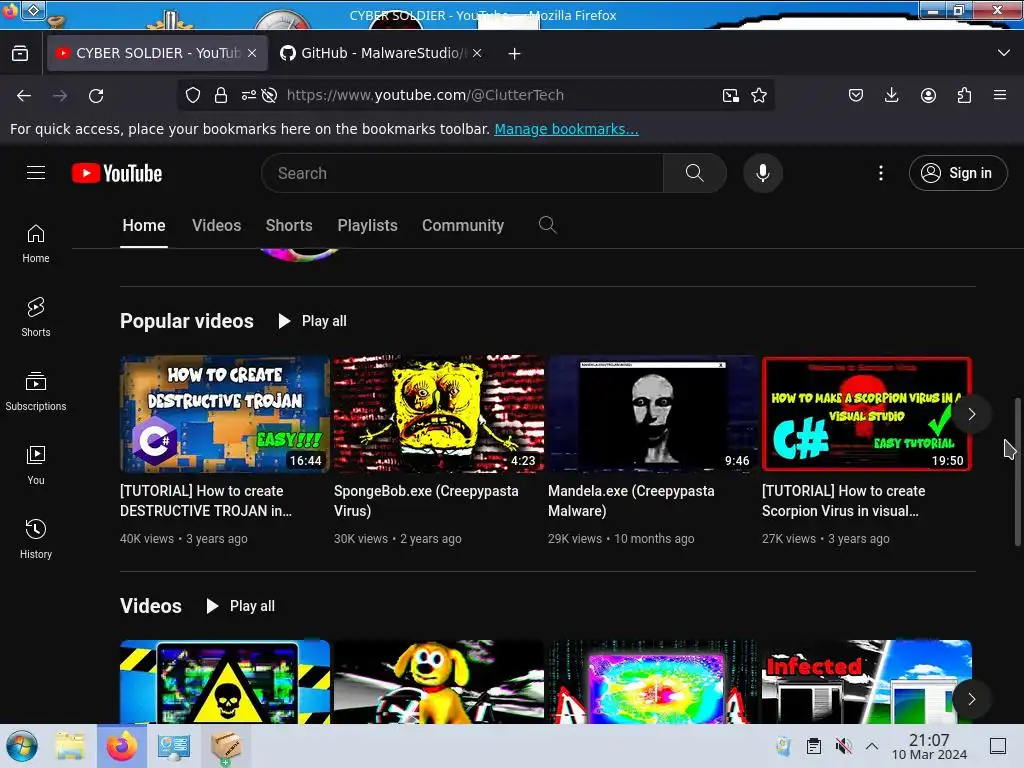Start voice search with microphone icon

(x=763, y=173)
